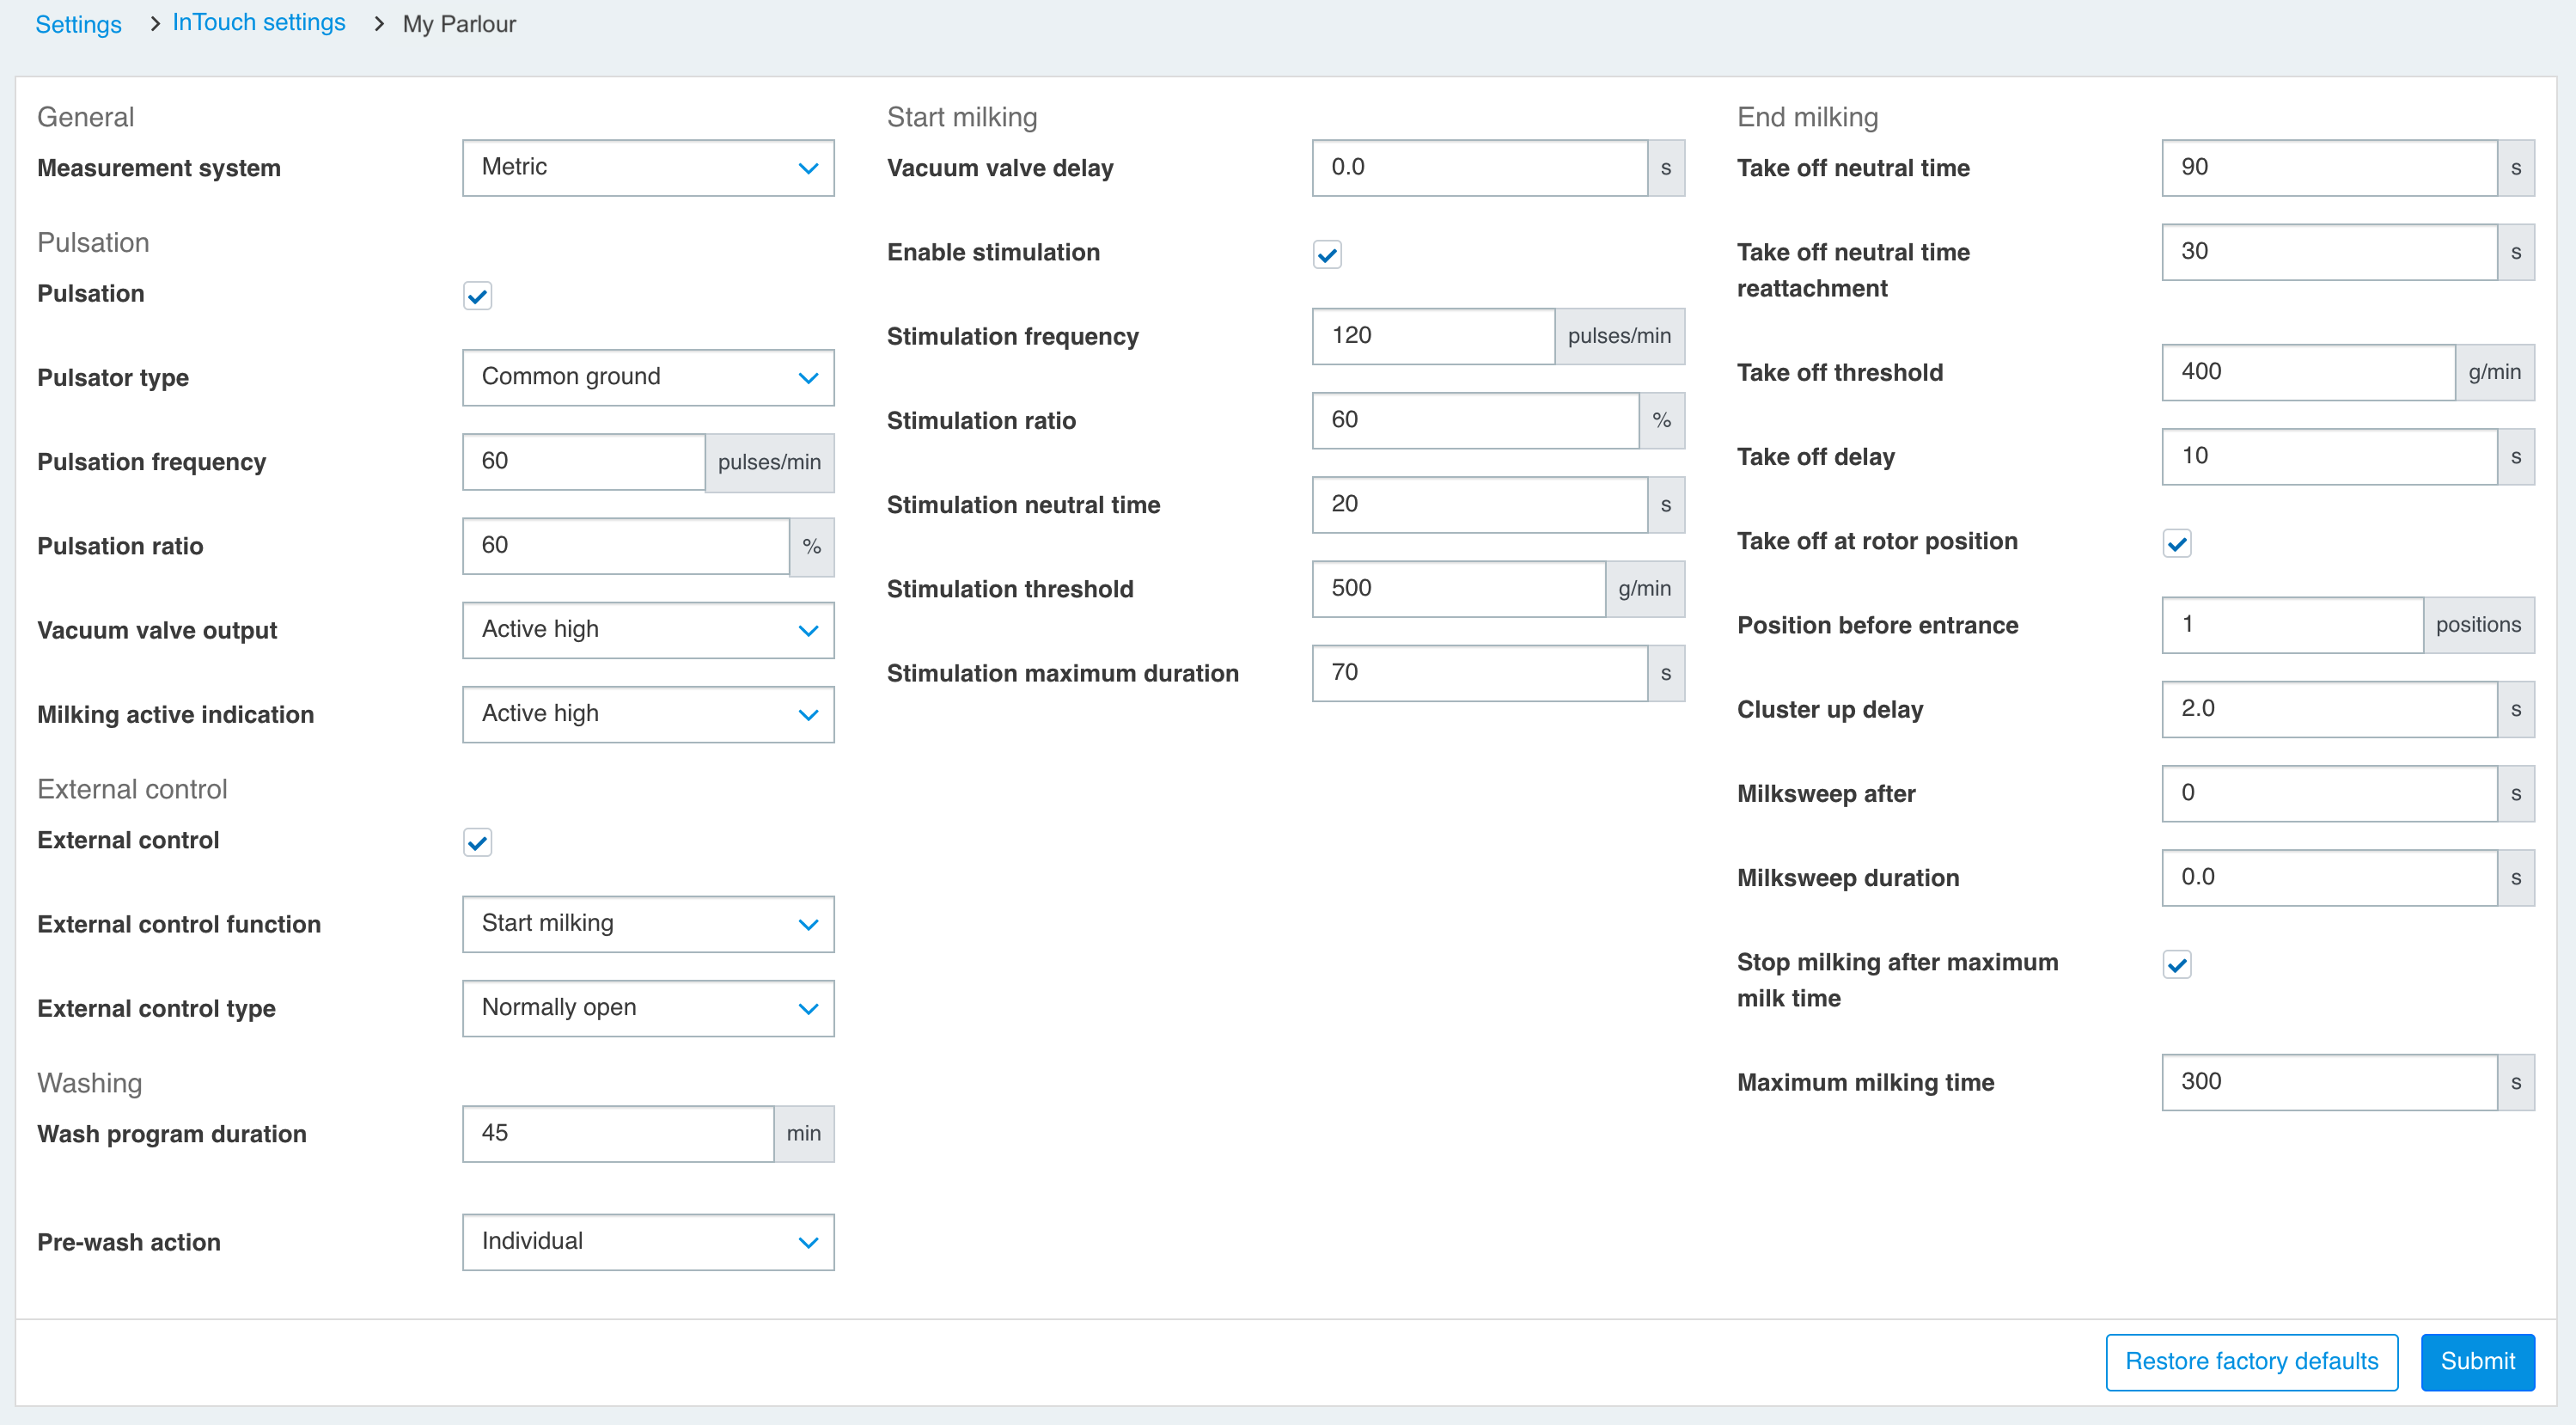Screen dimensions: 2576x1425
Task: Click the Stimulation threshold input field
Action: pos(1459,588)
